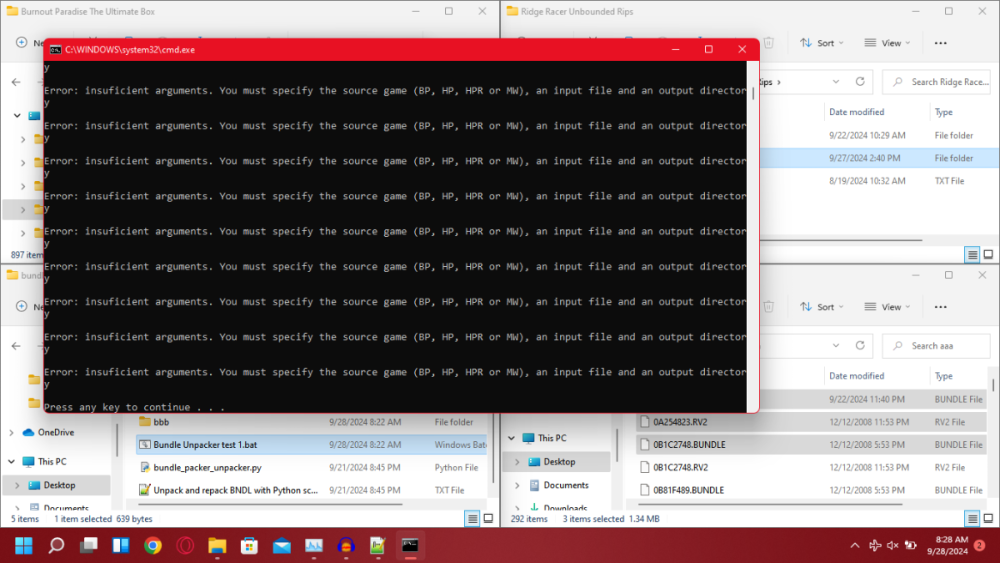
Task: Open See more menu in Ridge Racer window
Action: pos(941,43)
